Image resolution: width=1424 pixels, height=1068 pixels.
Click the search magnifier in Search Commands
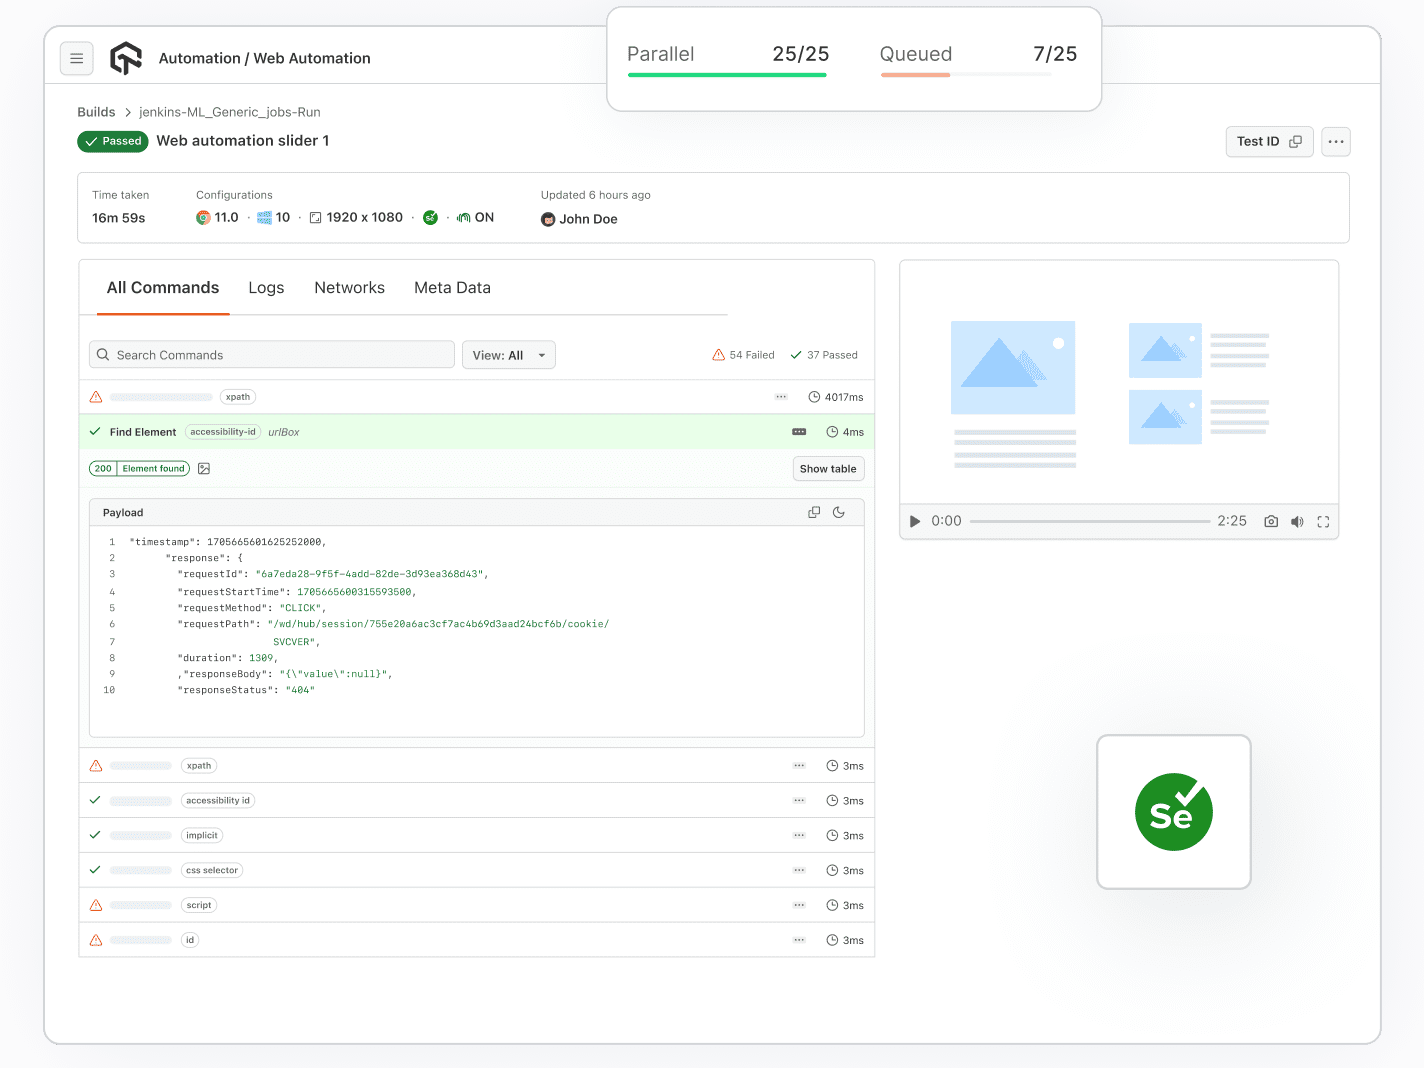point(103,354)
